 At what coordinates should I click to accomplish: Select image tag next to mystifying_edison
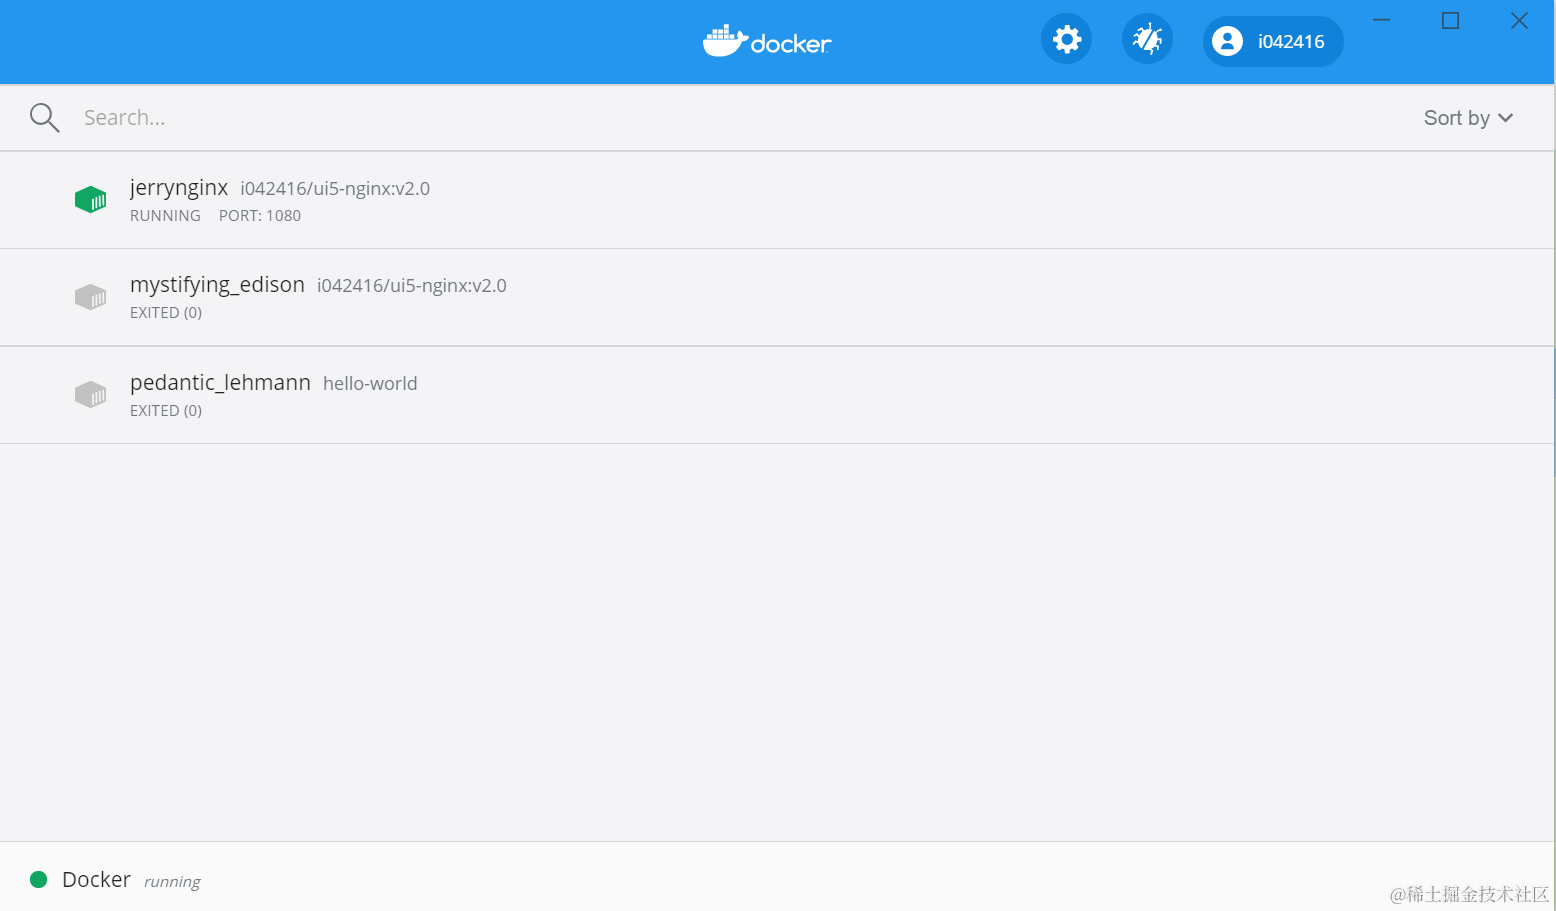coord(412,286)
